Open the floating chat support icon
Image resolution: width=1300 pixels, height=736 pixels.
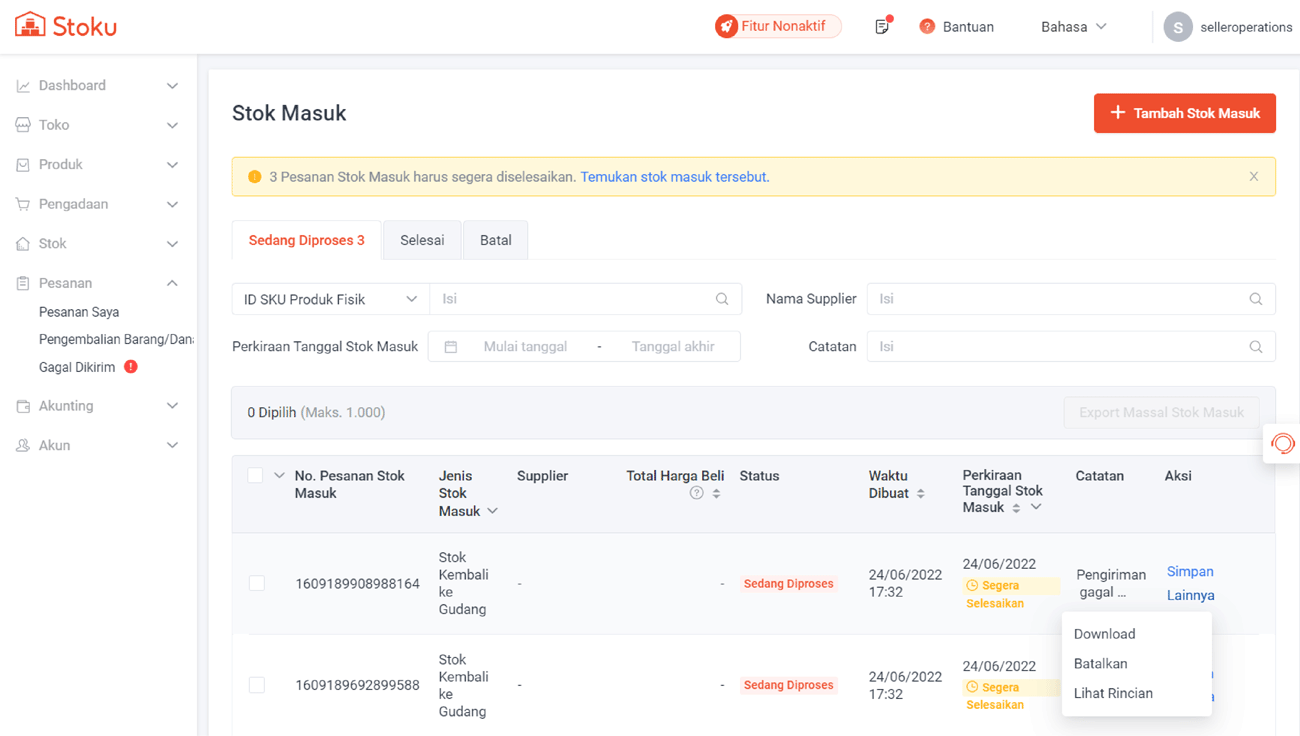1282,442
